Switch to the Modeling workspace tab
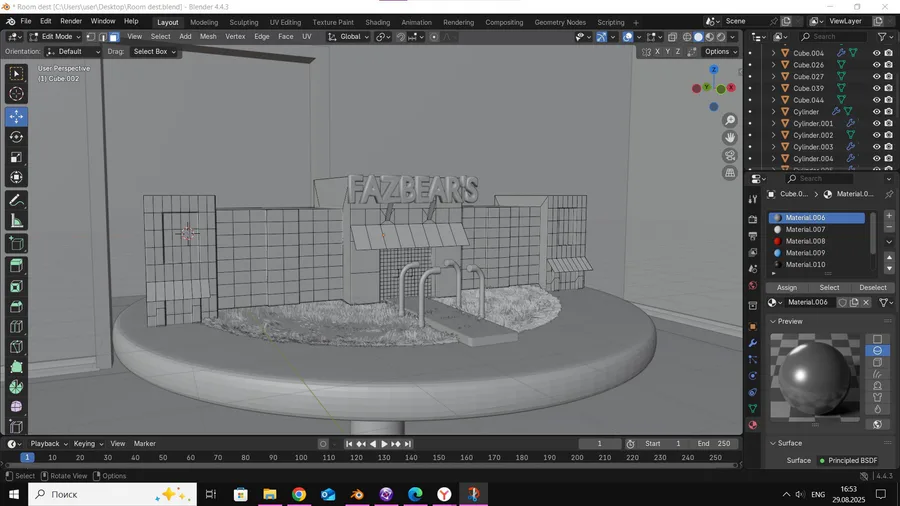Image resolution: width=900 pixels, height=506 pixels. [x=204, y=22]
